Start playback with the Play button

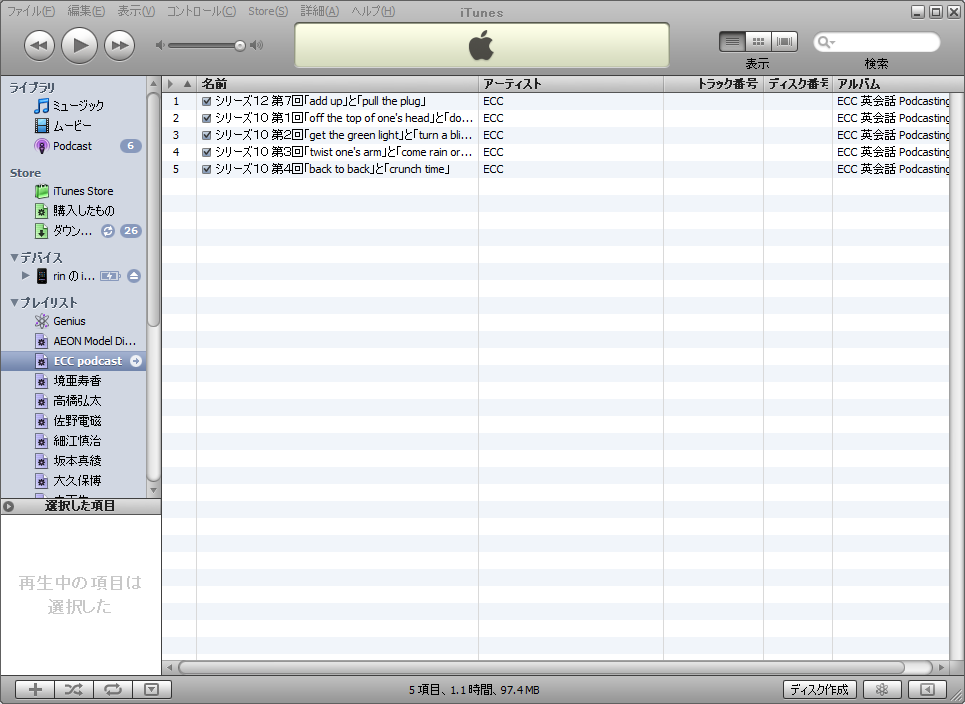point(79,45)
